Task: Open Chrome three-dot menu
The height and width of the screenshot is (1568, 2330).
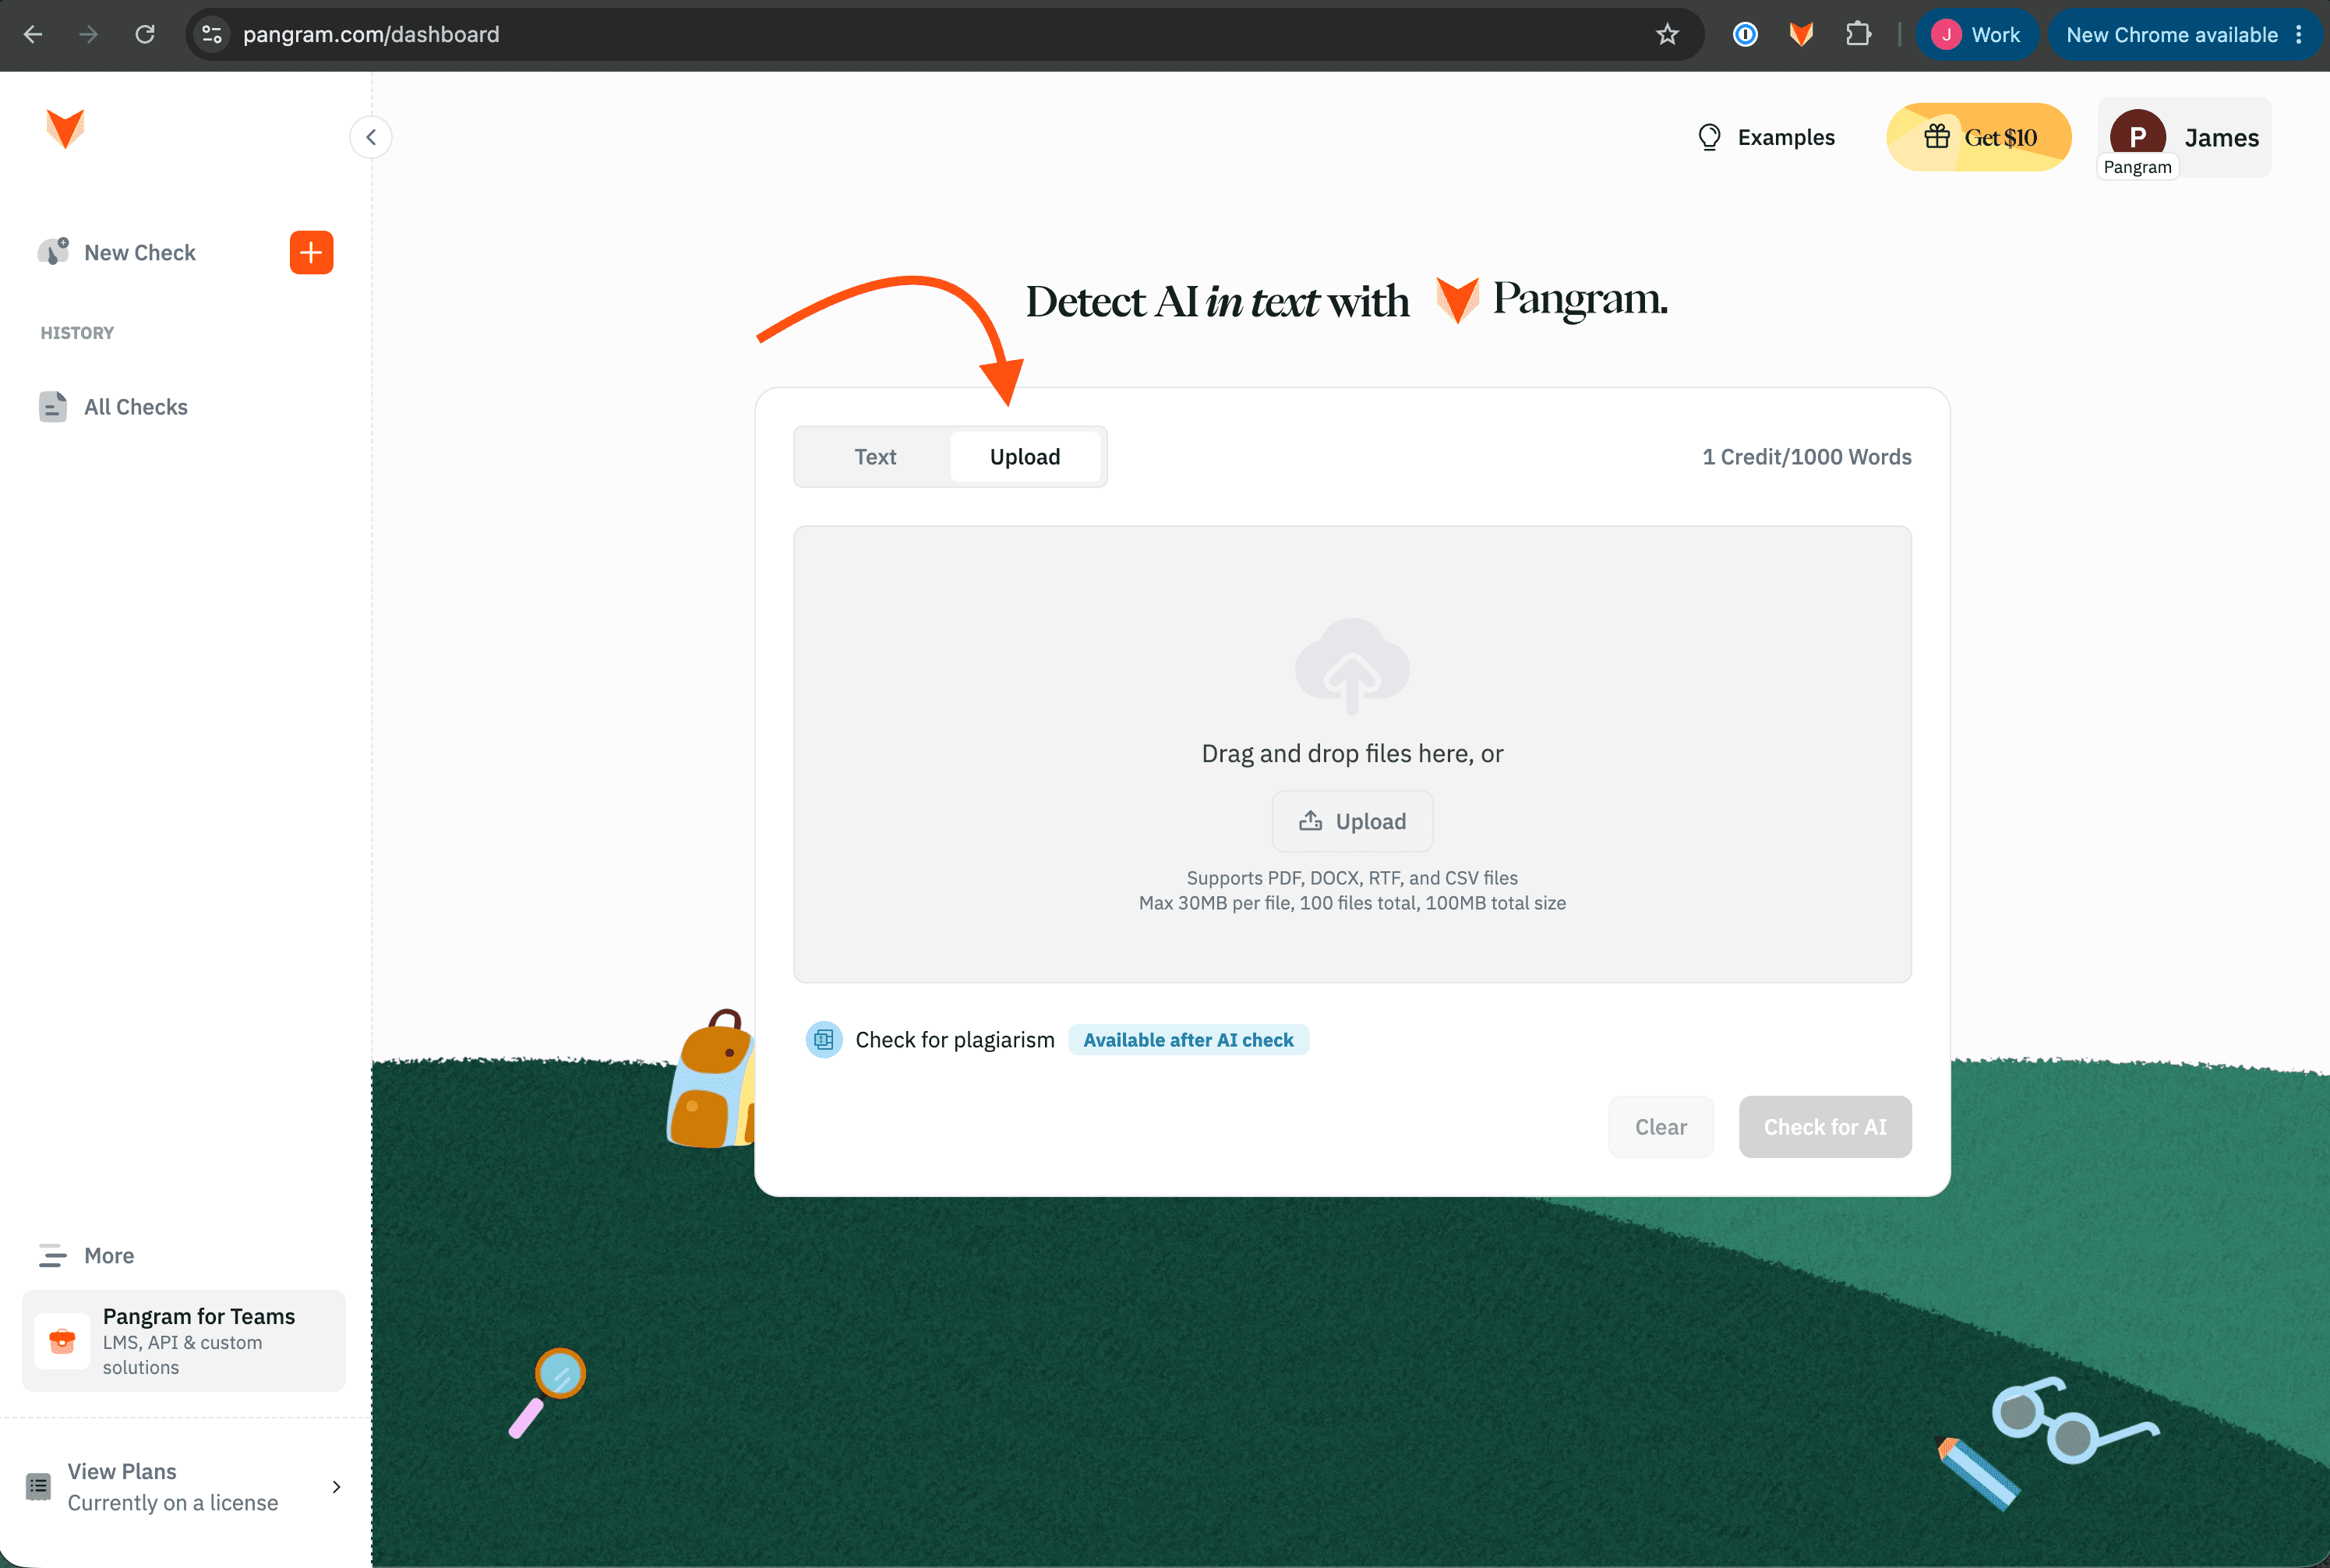Action: (2299, 35)
